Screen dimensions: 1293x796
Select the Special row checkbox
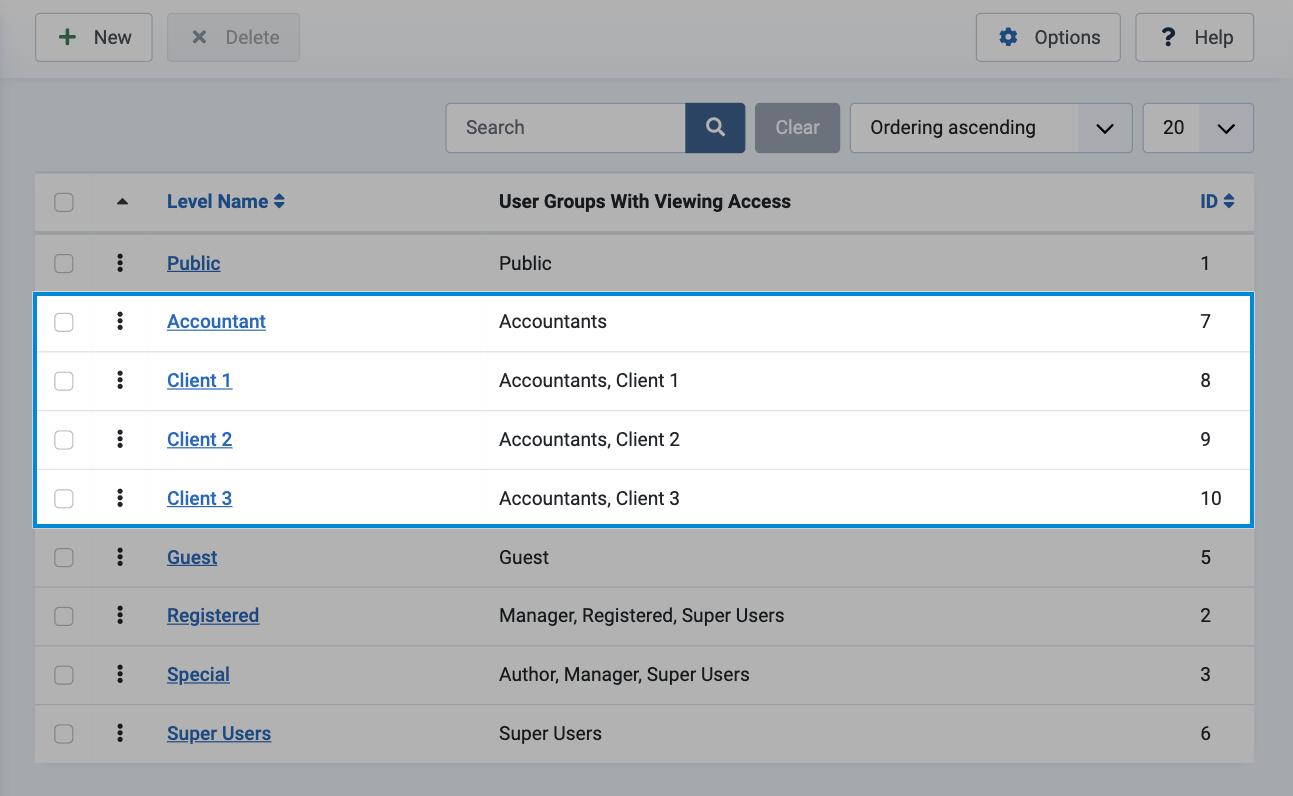(64, 675)
